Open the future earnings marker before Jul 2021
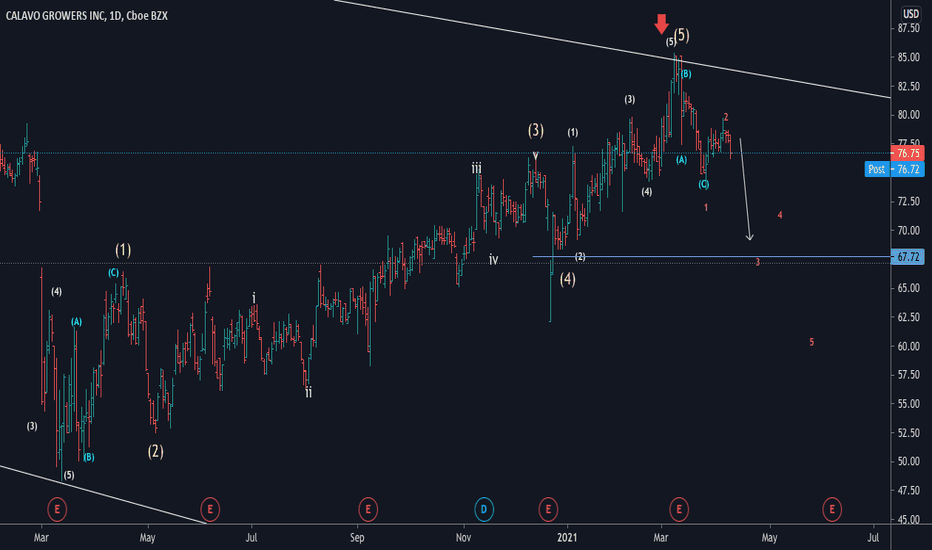 832,509
